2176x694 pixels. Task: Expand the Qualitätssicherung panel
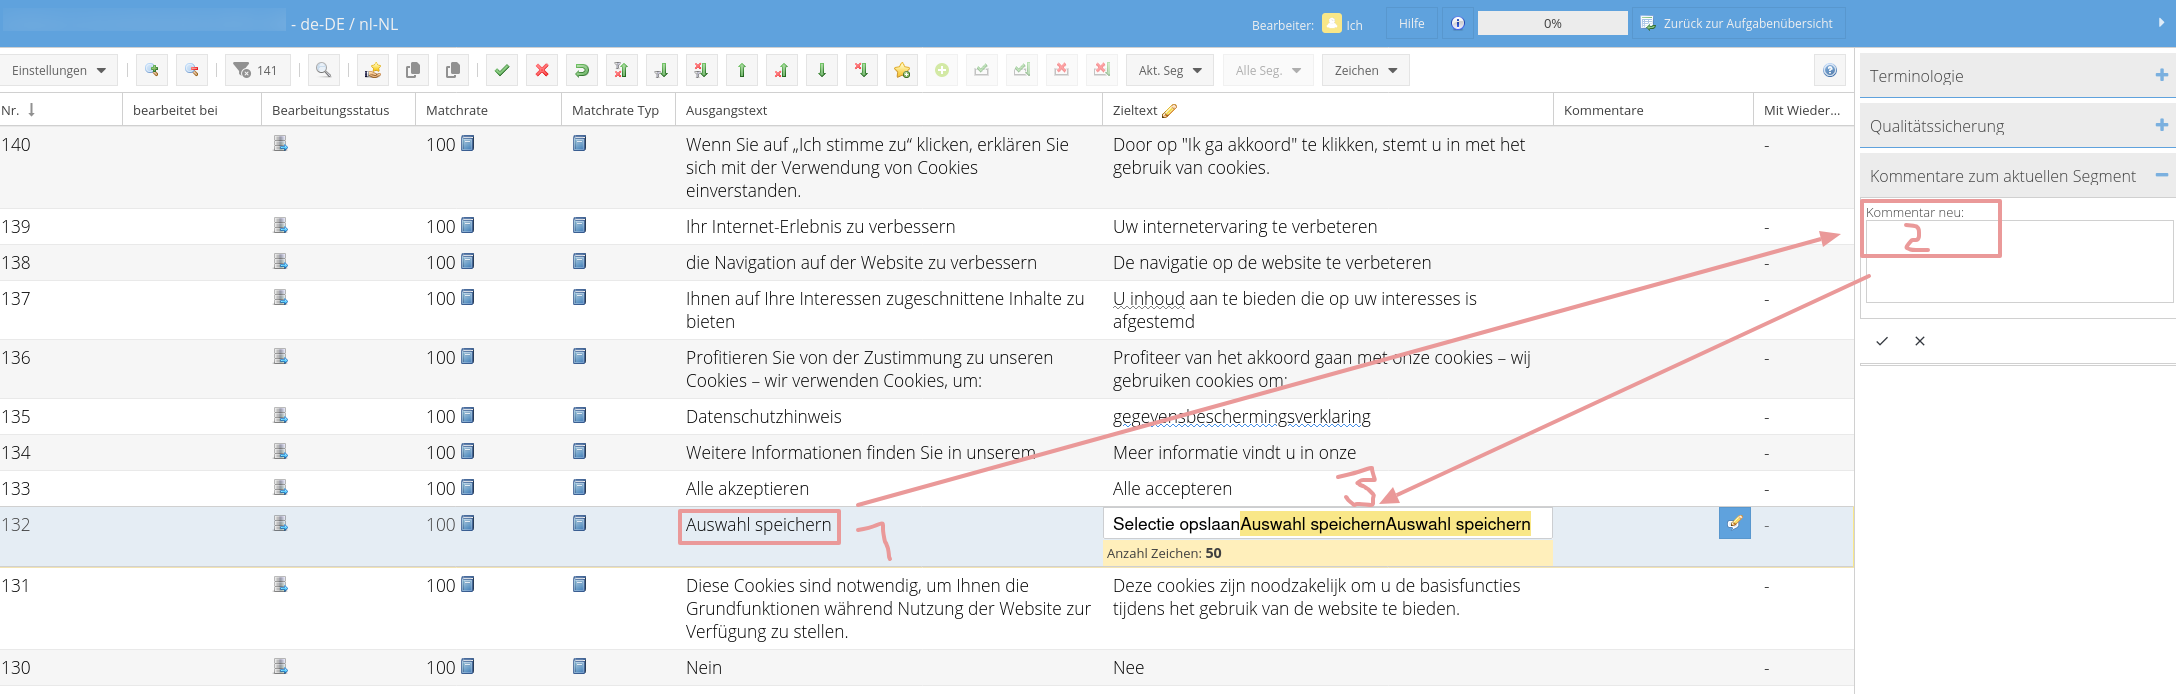point(2161,125)
